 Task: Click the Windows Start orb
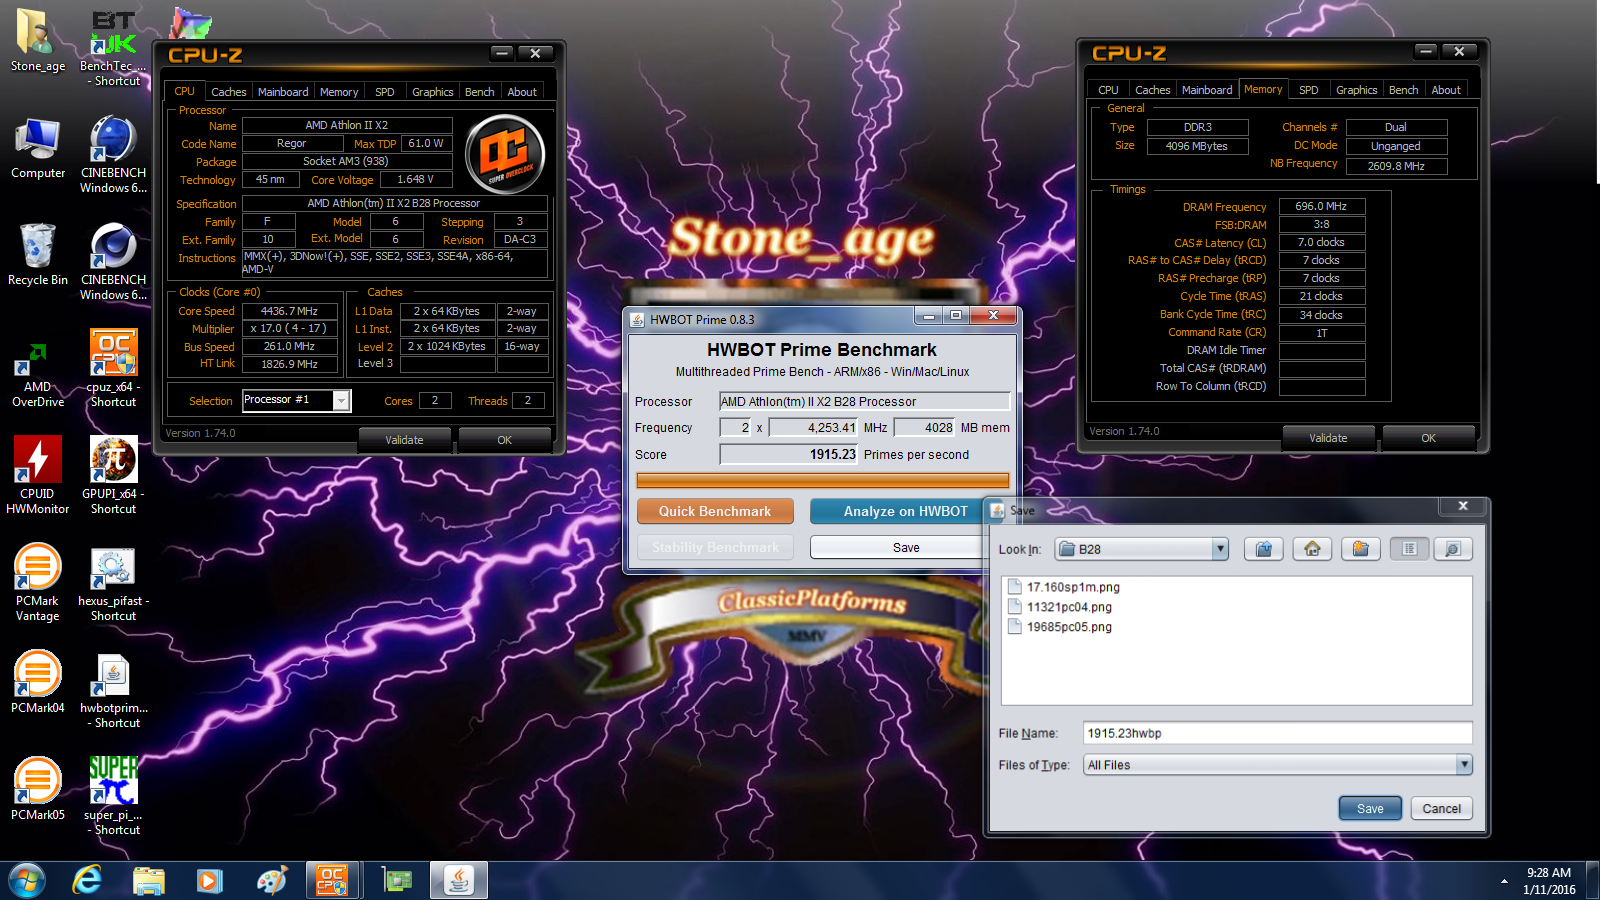pos(27,880)
